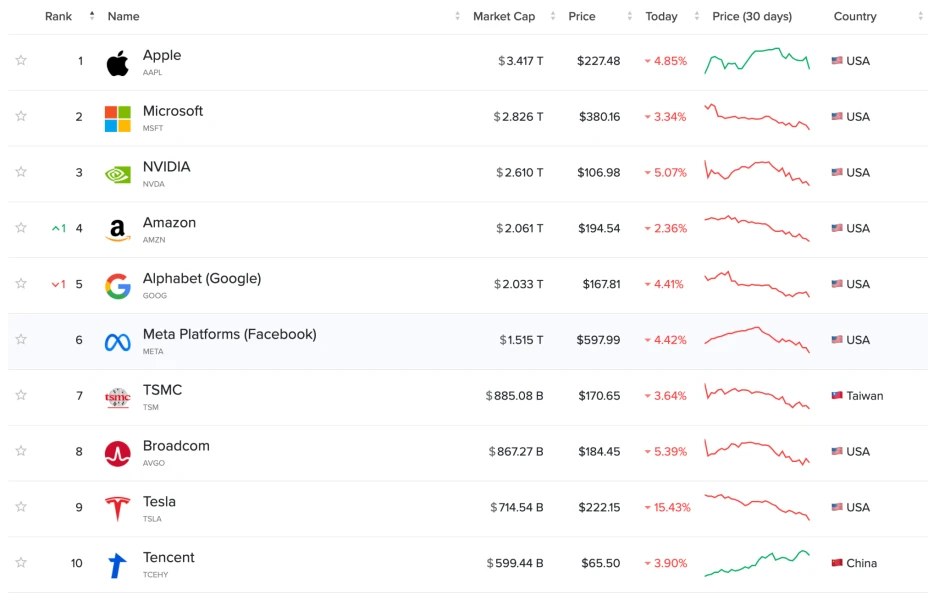Open the Broadcom company link
The width and height of the screenshot is (939, 600).
[x=176, y=446]
